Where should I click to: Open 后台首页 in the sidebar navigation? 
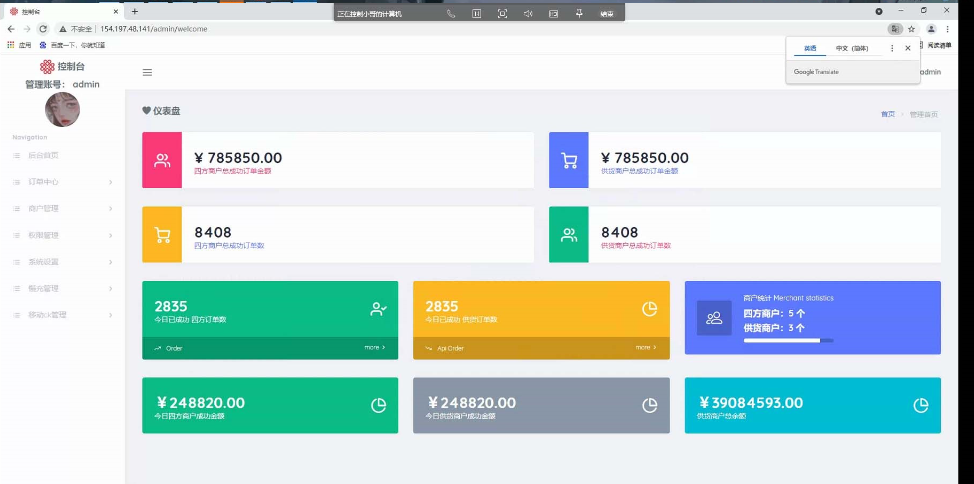pos(43,156)
